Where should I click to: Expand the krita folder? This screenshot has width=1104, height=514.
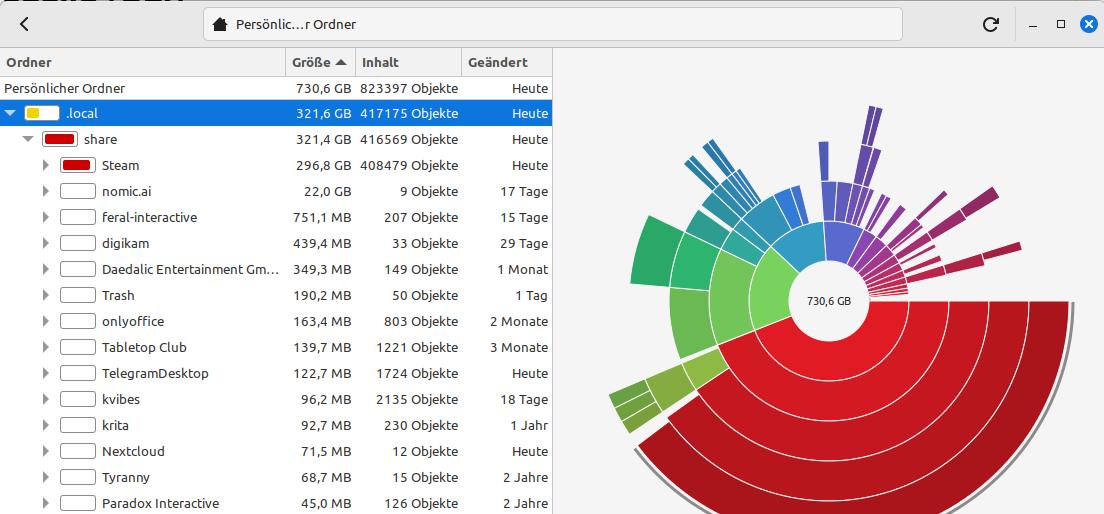coord(46,426)
